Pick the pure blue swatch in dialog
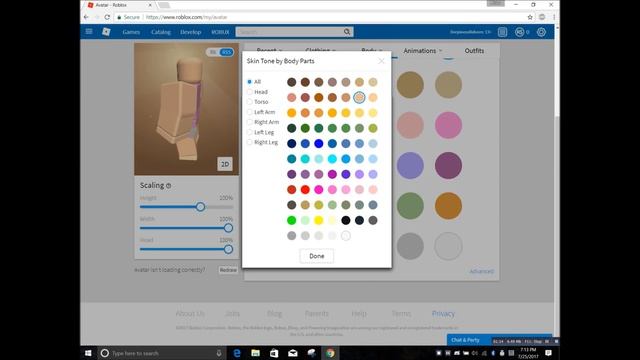 318,144
